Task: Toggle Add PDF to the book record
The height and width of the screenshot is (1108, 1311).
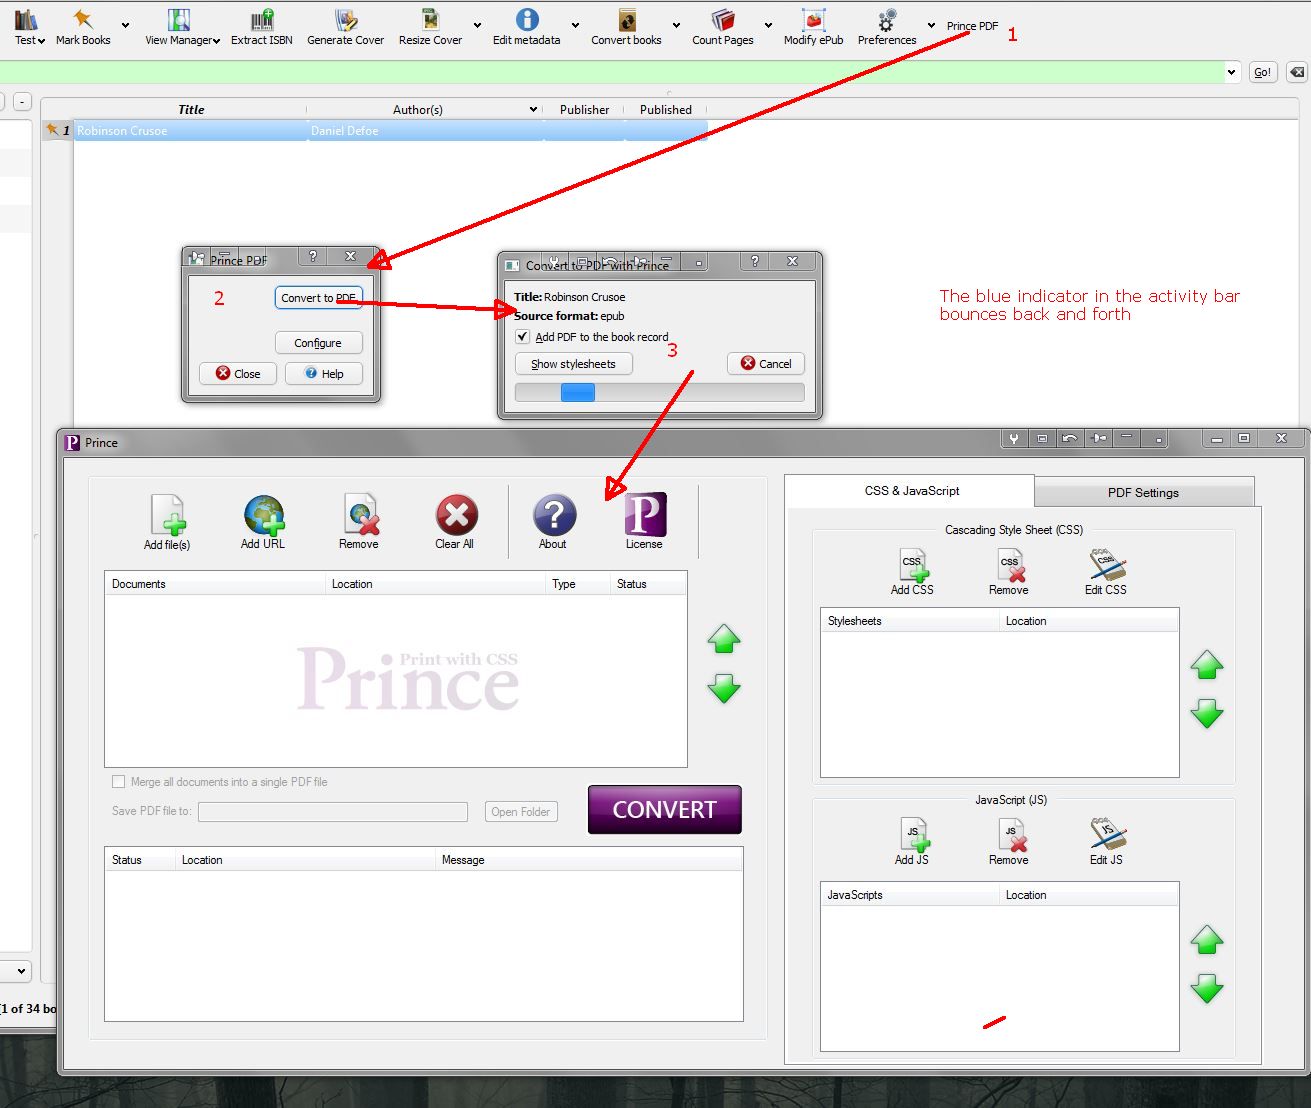Action: click(x=522, y=337)
